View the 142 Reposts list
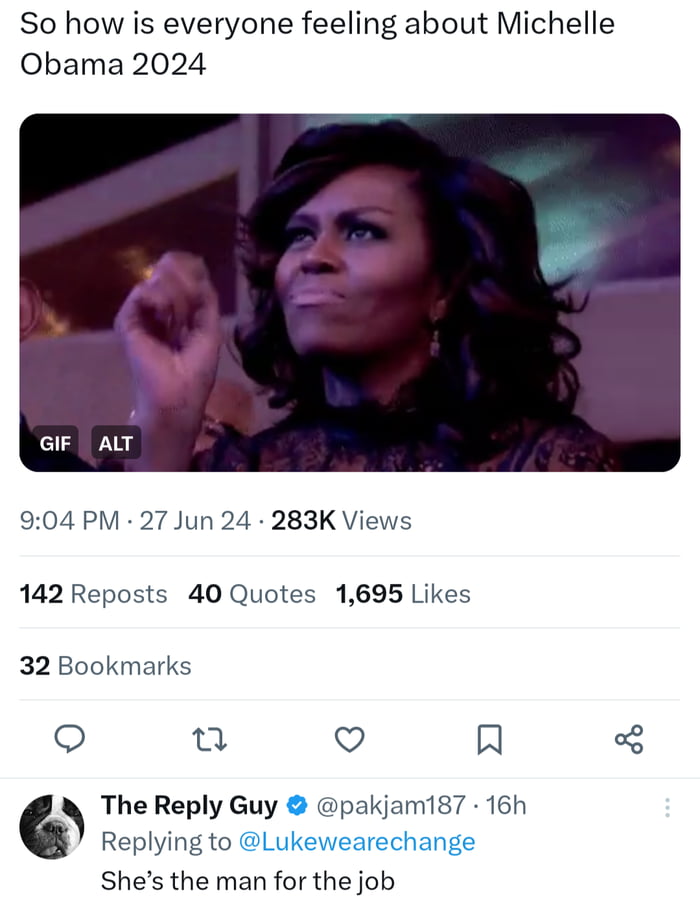 tap(94, 594)
